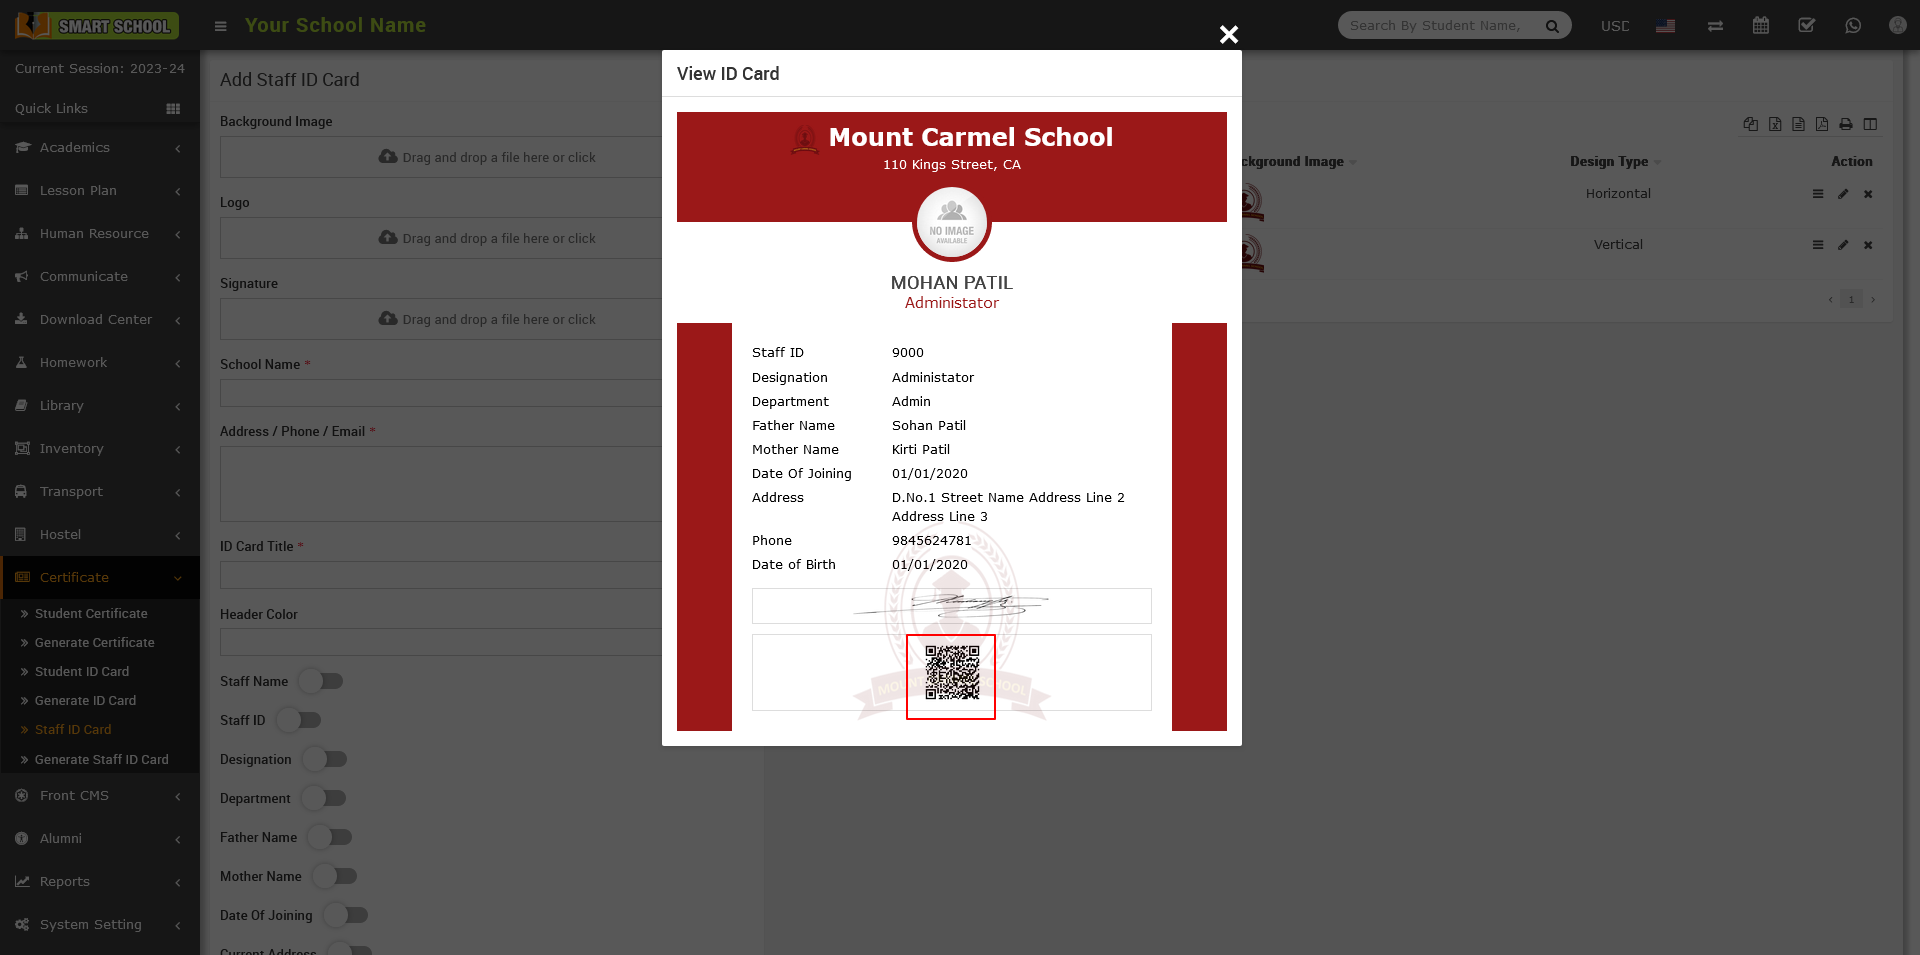The height and width of the screenshot is (955, 1920).
Task: Click the USD currency selector
Action: pos(1614,26)
